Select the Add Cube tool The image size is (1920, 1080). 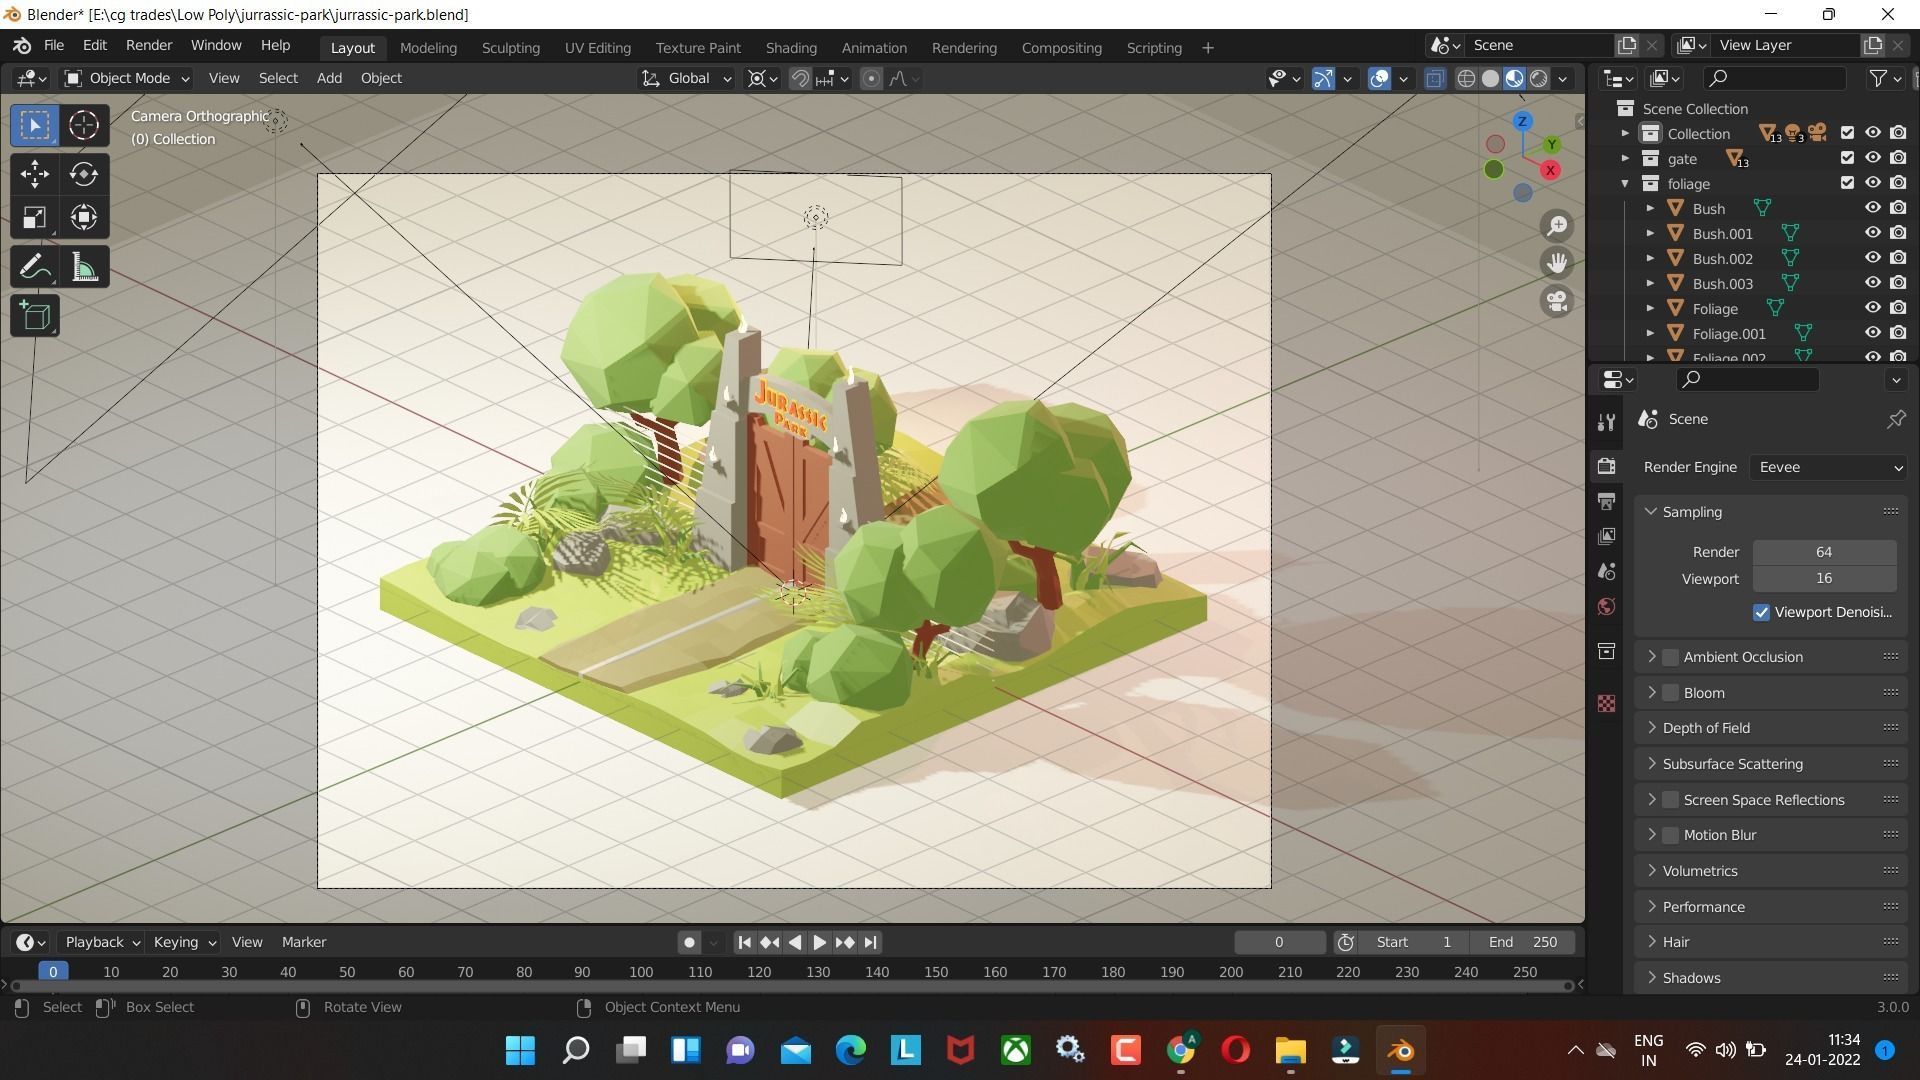(x=35, y=316)
